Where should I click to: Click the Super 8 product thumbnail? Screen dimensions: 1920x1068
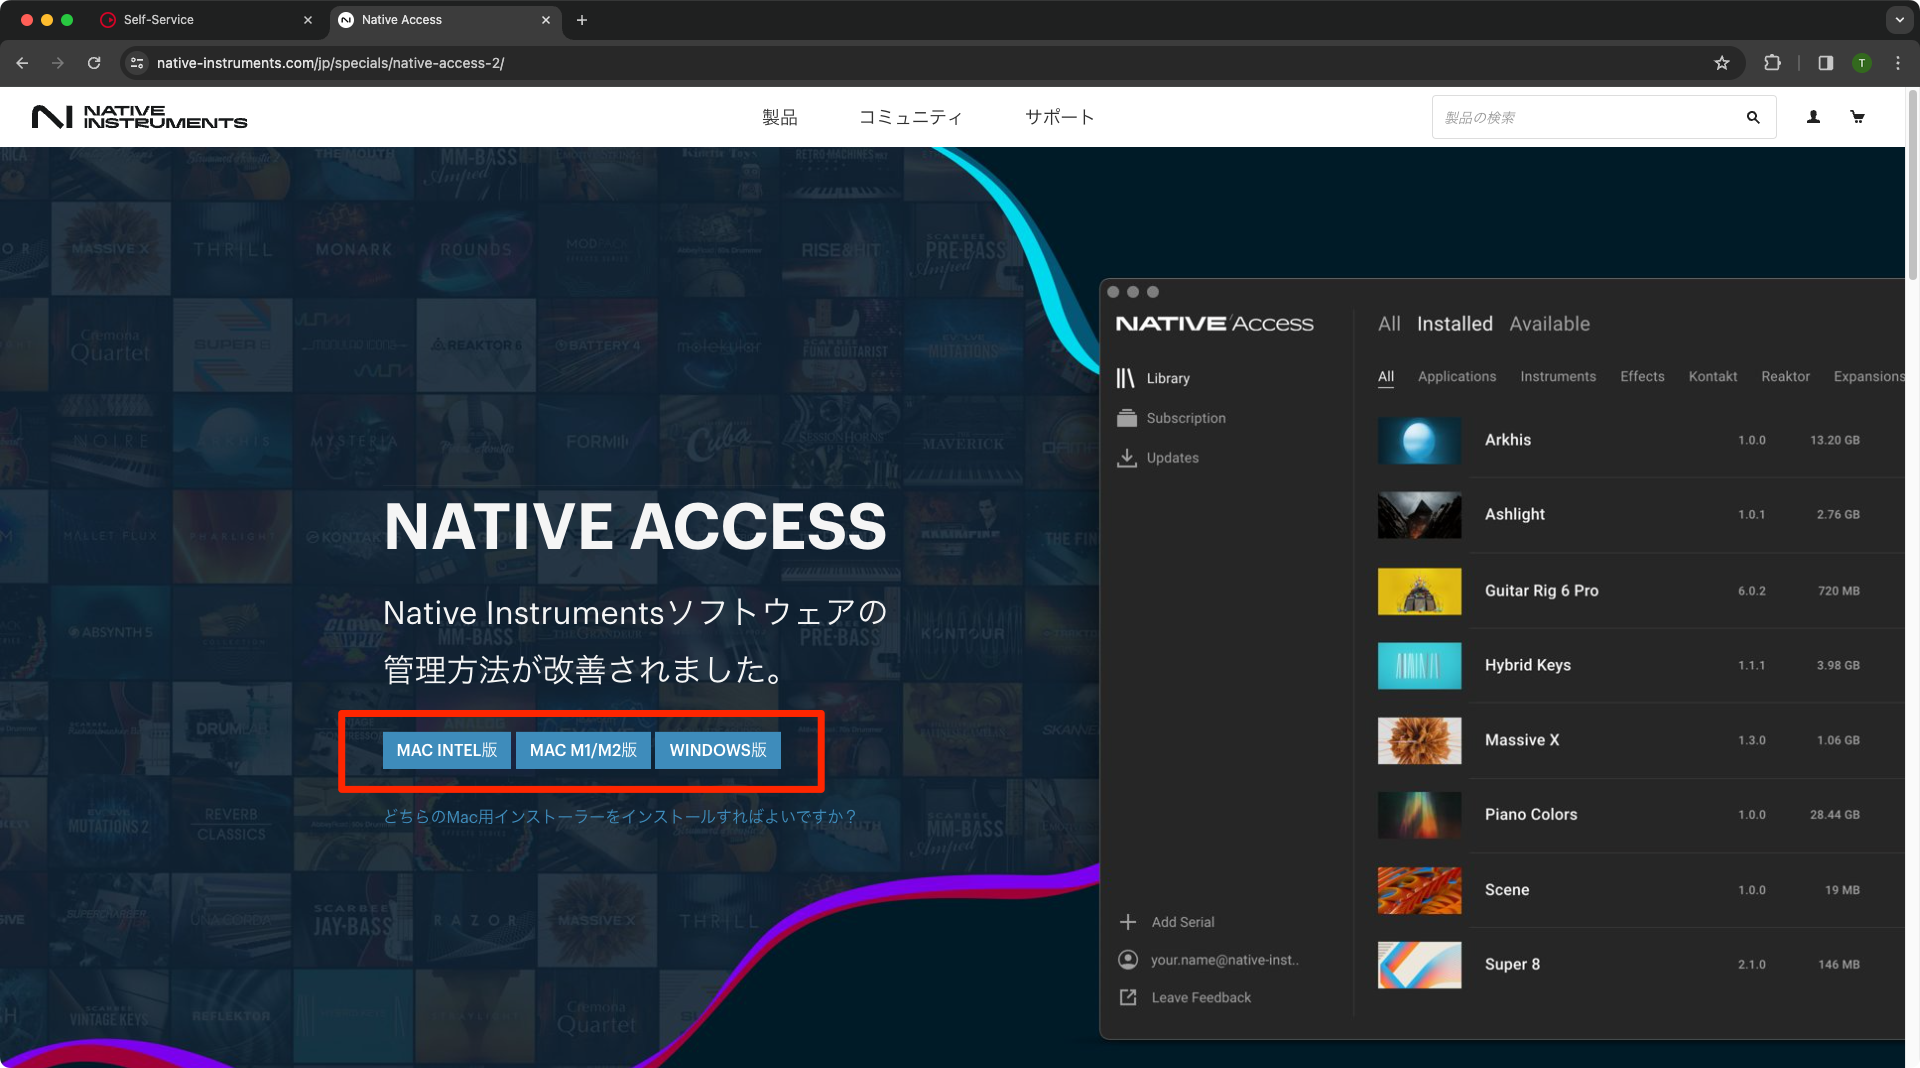[1419, 965]
